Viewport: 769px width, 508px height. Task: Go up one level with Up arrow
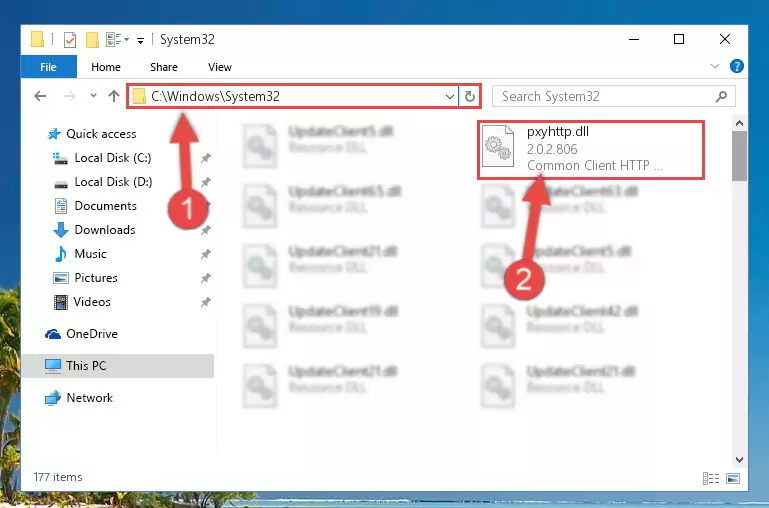click(x=114, y=96)
